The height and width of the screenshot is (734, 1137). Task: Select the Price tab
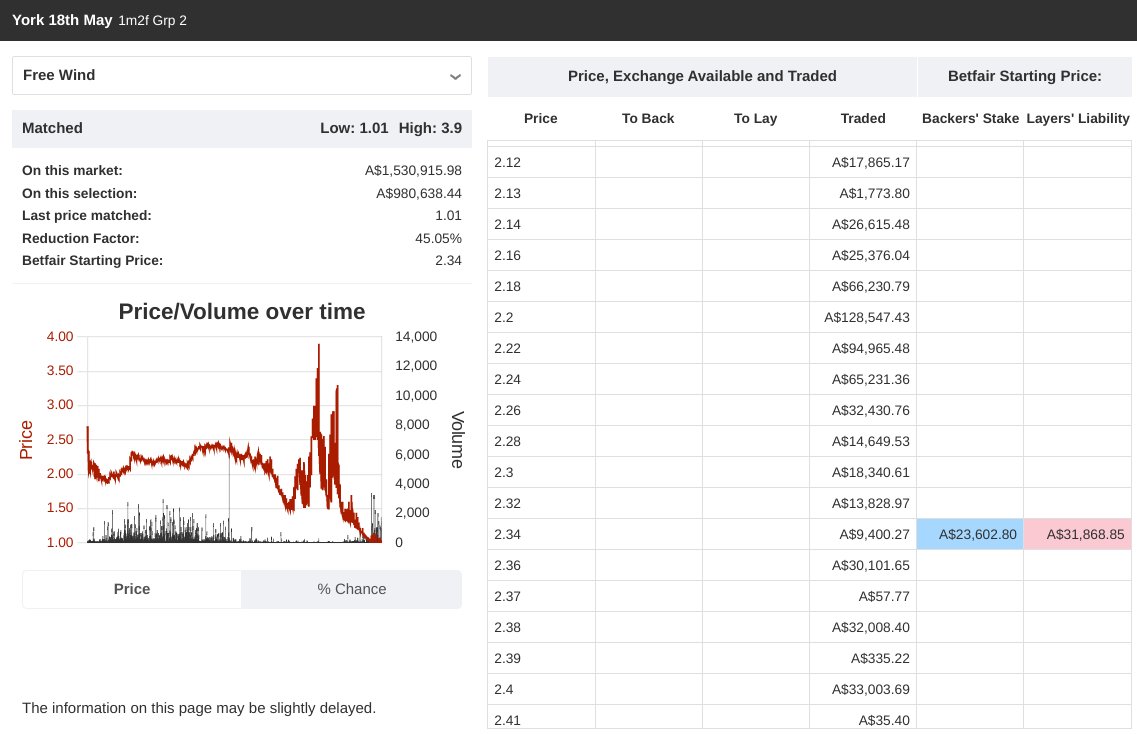(131, 589)
